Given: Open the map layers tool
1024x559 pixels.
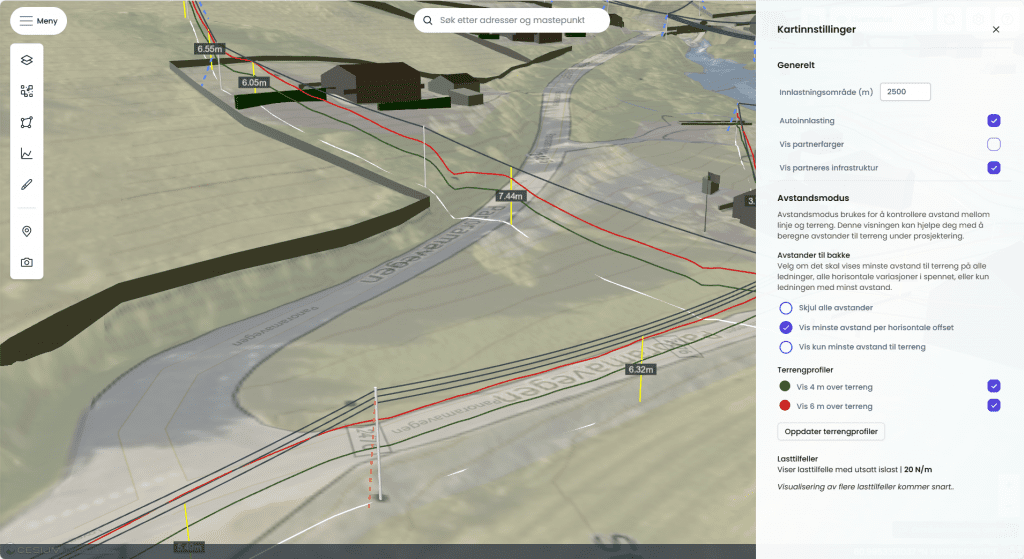Looking at the screenshot, I should (x=27, y=60).
